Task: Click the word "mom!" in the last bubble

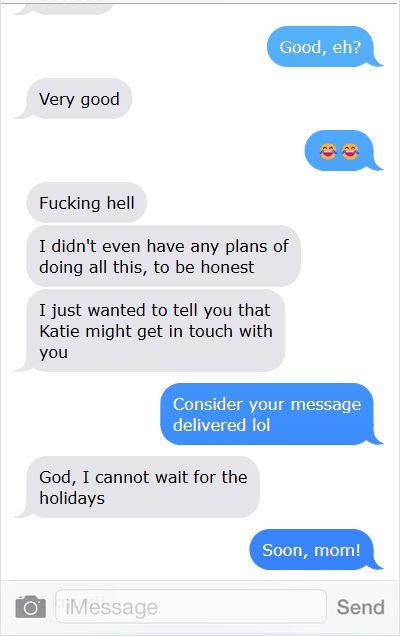Action: point(337,550)
